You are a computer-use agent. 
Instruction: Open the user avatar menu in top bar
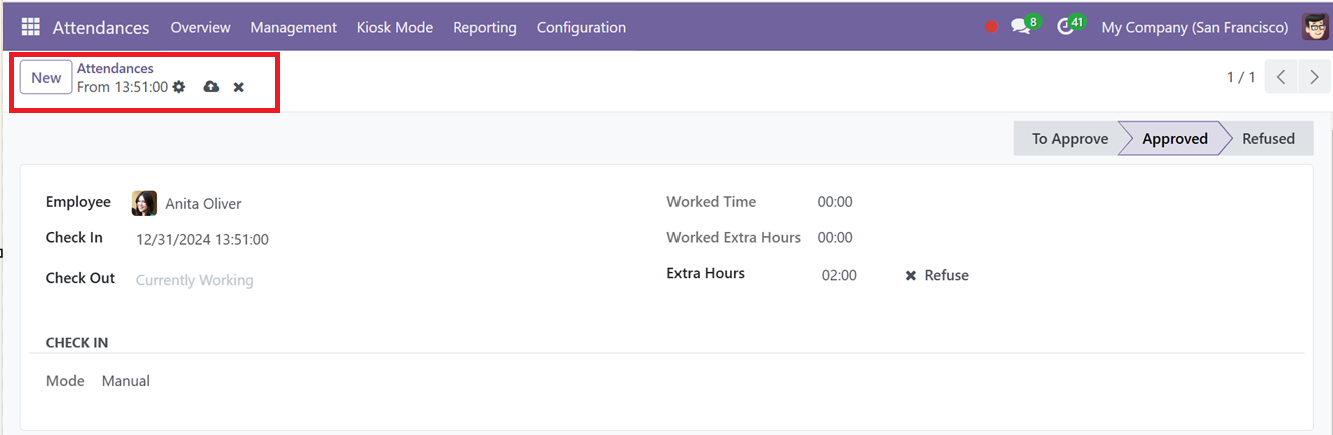(x=1316, y=27)
